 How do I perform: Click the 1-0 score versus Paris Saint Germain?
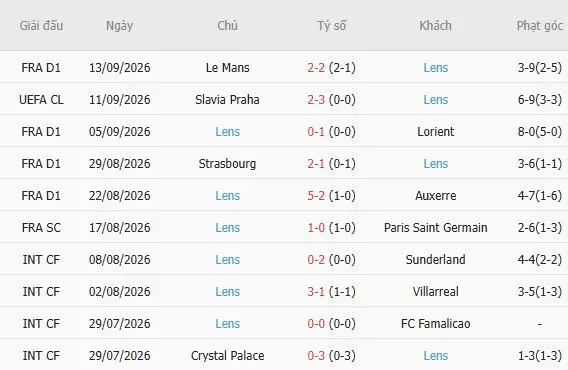point(316,228)
